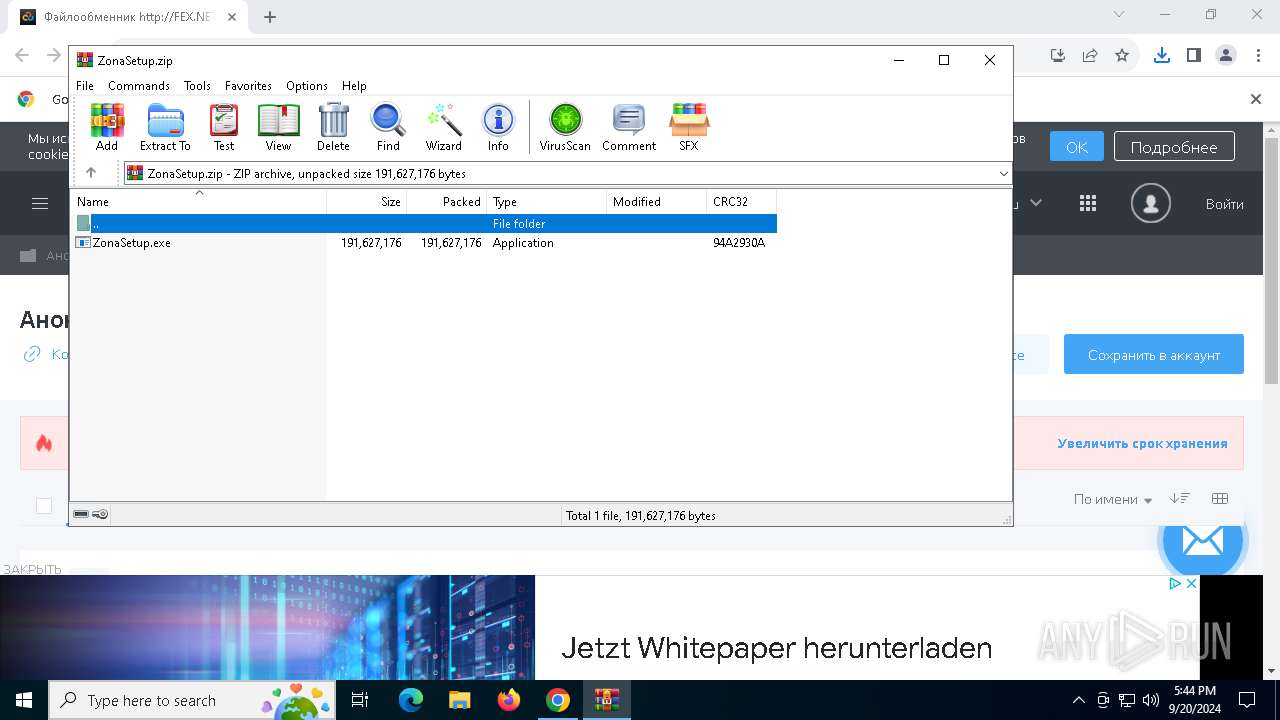Open Extract To from WinRAR toolbar

tap(165, 127)
